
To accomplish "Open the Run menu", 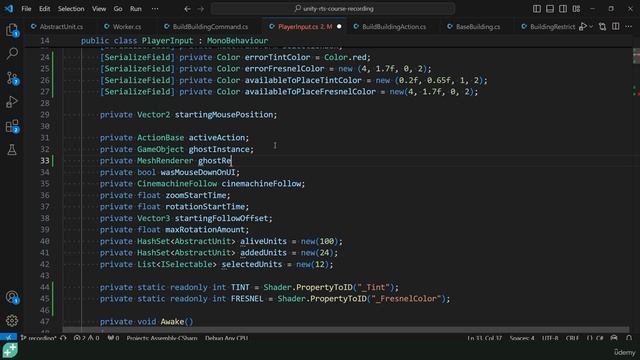I will coord(136,9).
